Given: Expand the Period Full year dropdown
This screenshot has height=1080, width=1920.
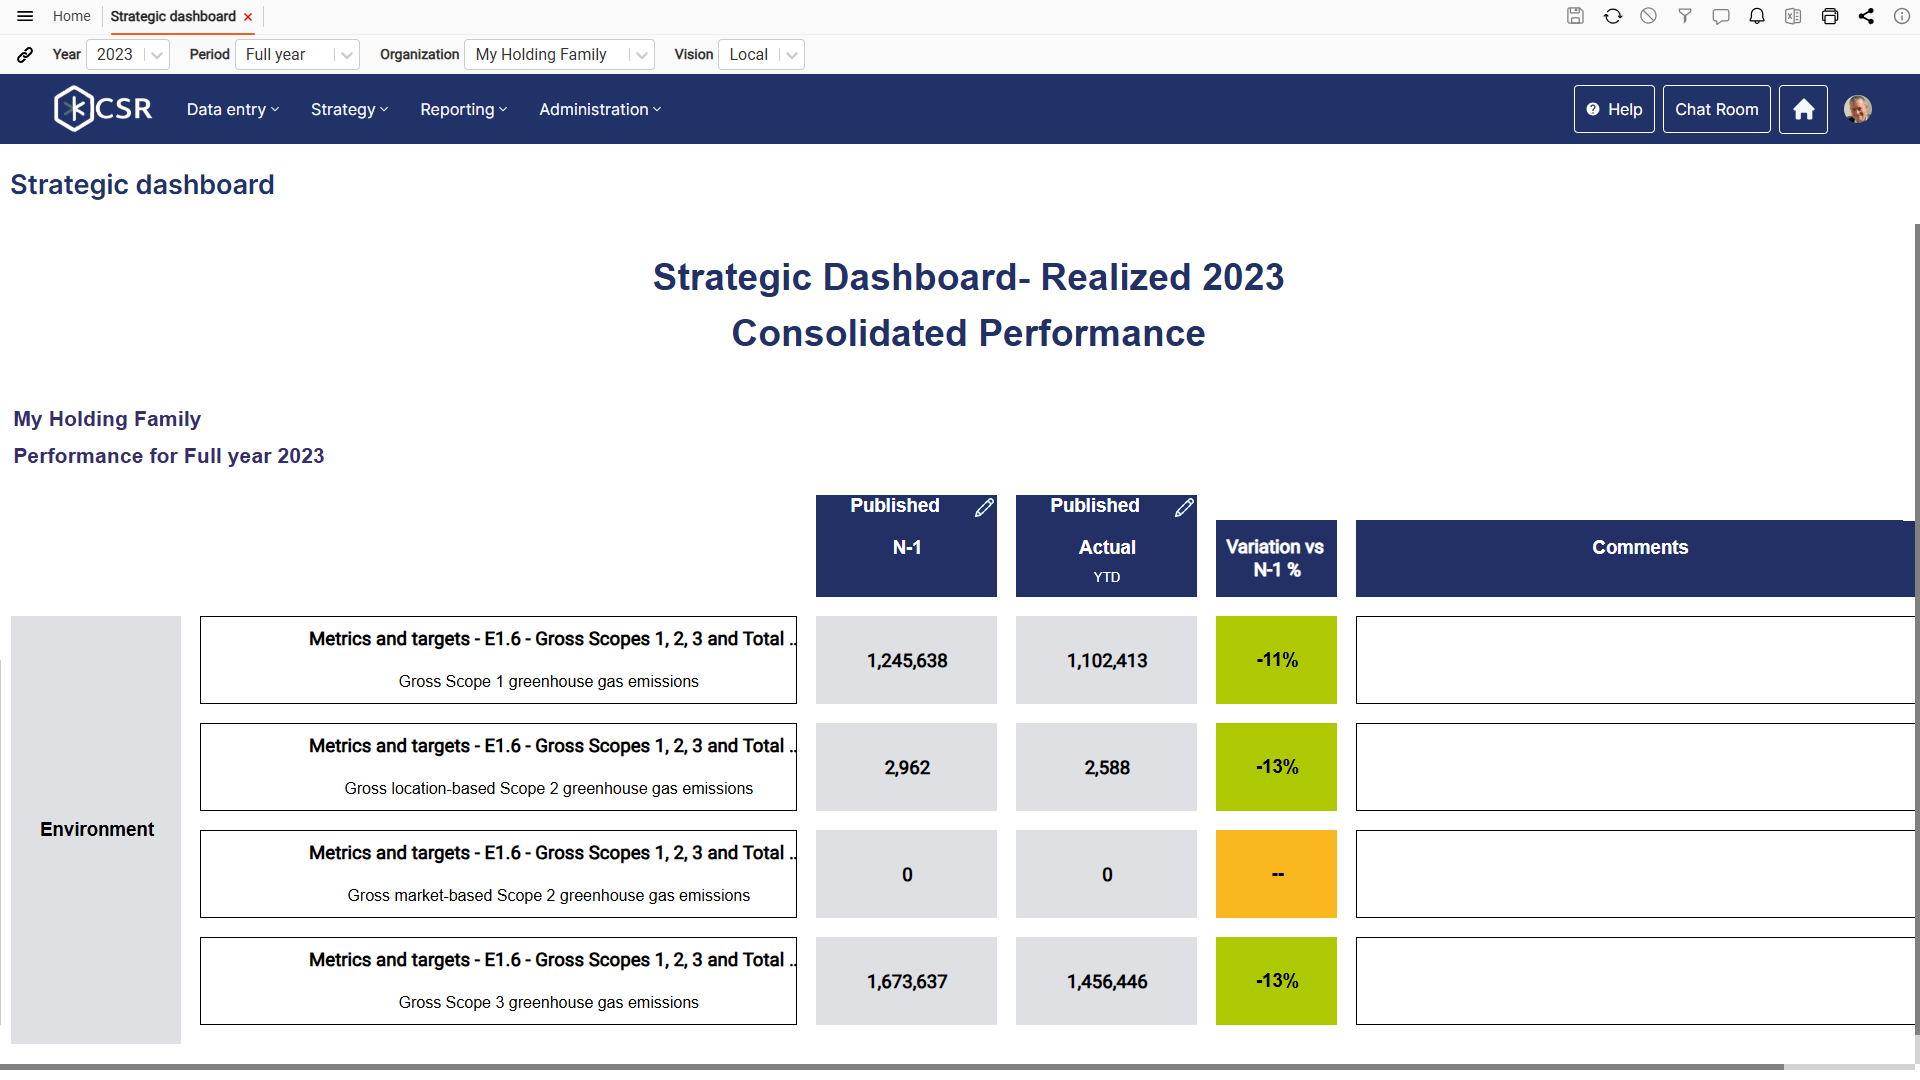Looking at the screenshot, I should [x=346, y=55].
